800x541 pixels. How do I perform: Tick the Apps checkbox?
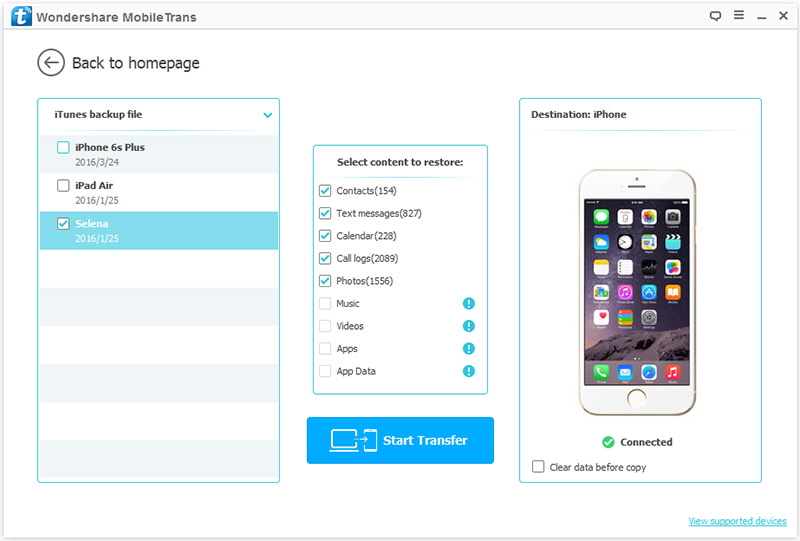[x=325, y=349]
